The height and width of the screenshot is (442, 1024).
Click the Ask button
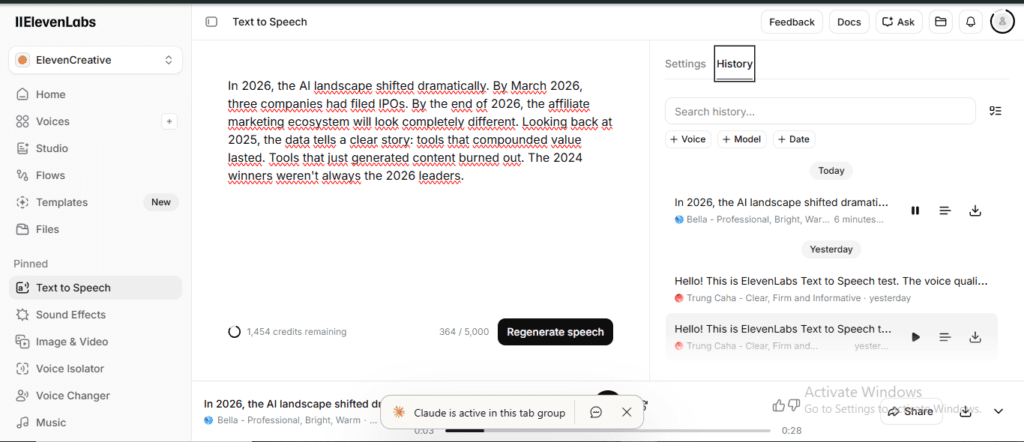point(899,22)
